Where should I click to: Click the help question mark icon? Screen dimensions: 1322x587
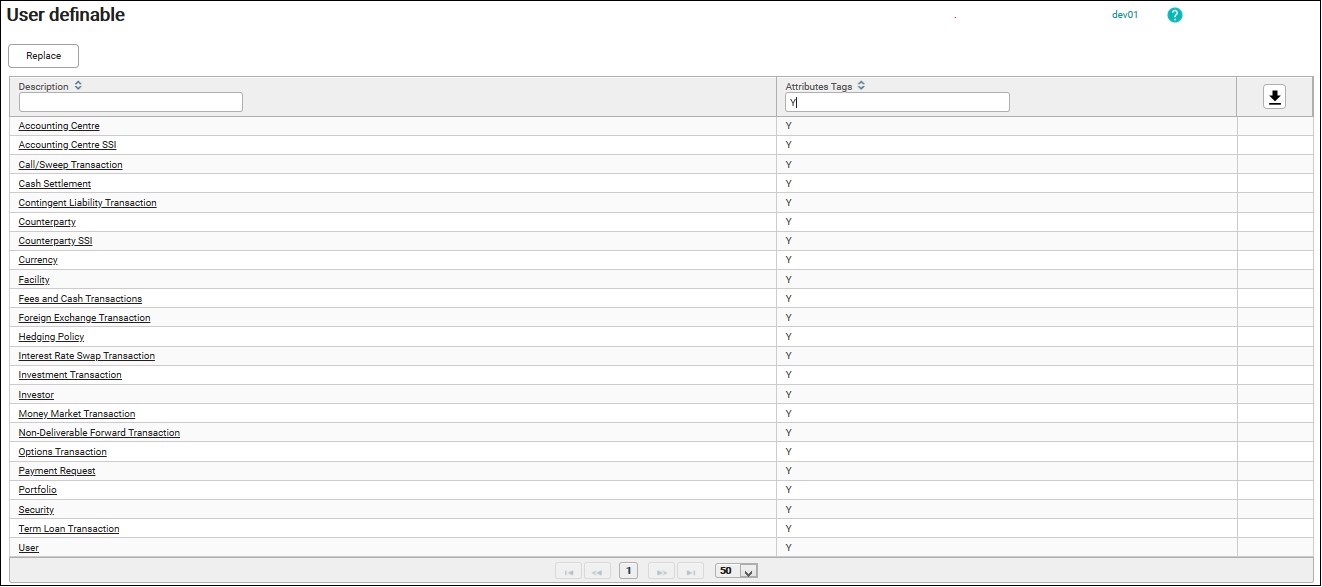coord(1175,15)
